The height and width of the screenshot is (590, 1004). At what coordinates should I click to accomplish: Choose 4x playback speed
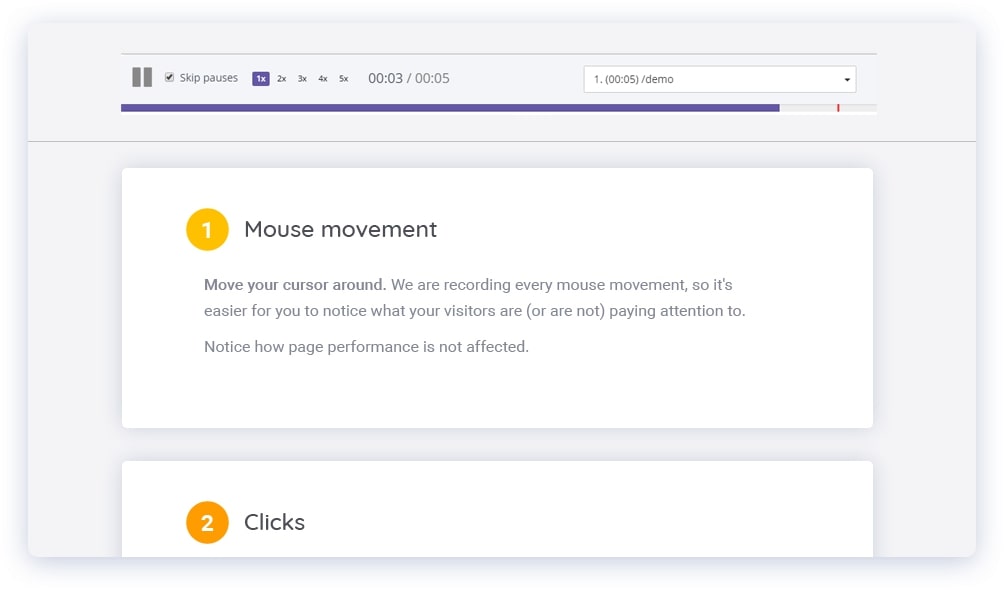point(323,79)
